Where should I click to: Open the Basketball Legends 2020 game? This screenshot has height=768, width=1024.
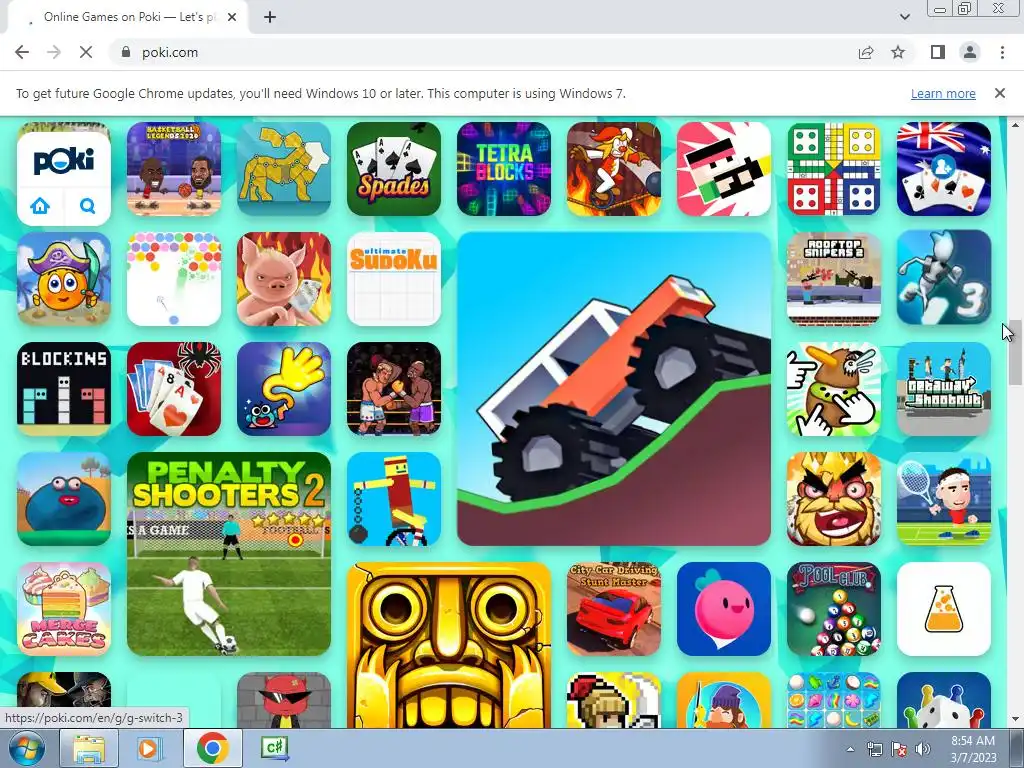point(174,168)
